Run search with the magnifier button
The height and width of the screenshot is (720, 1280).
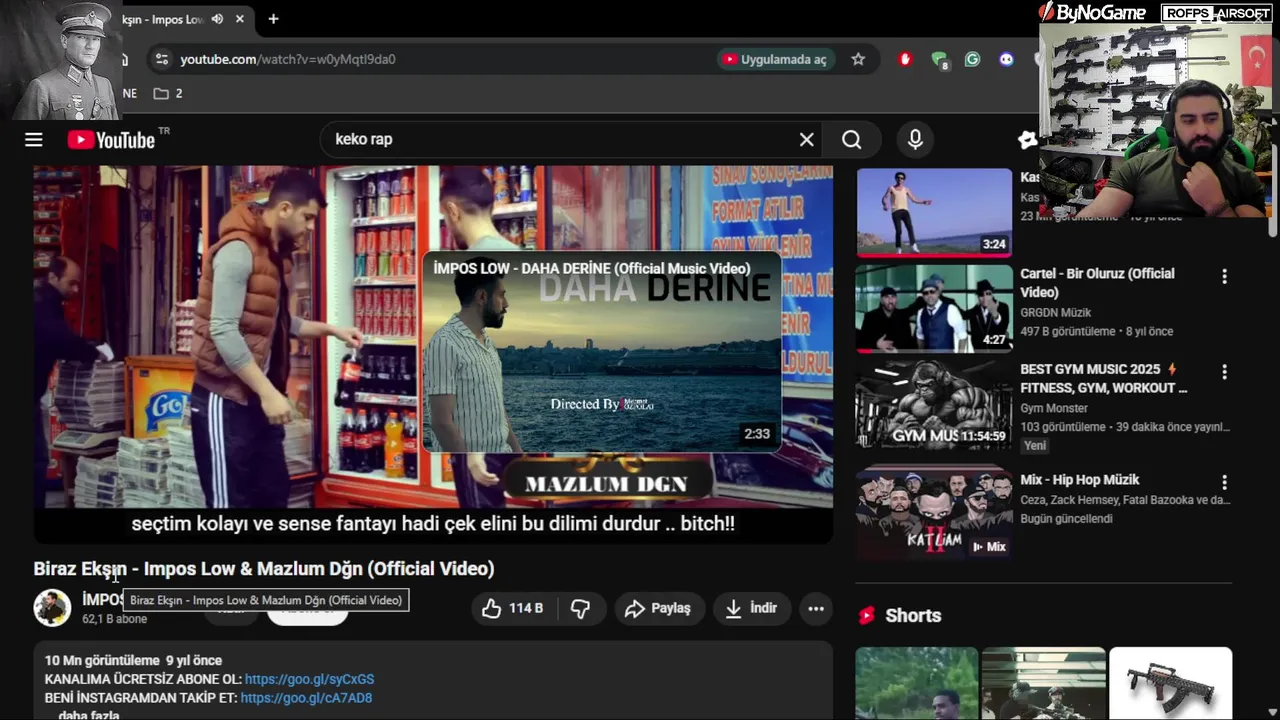(x=852, y=140)
